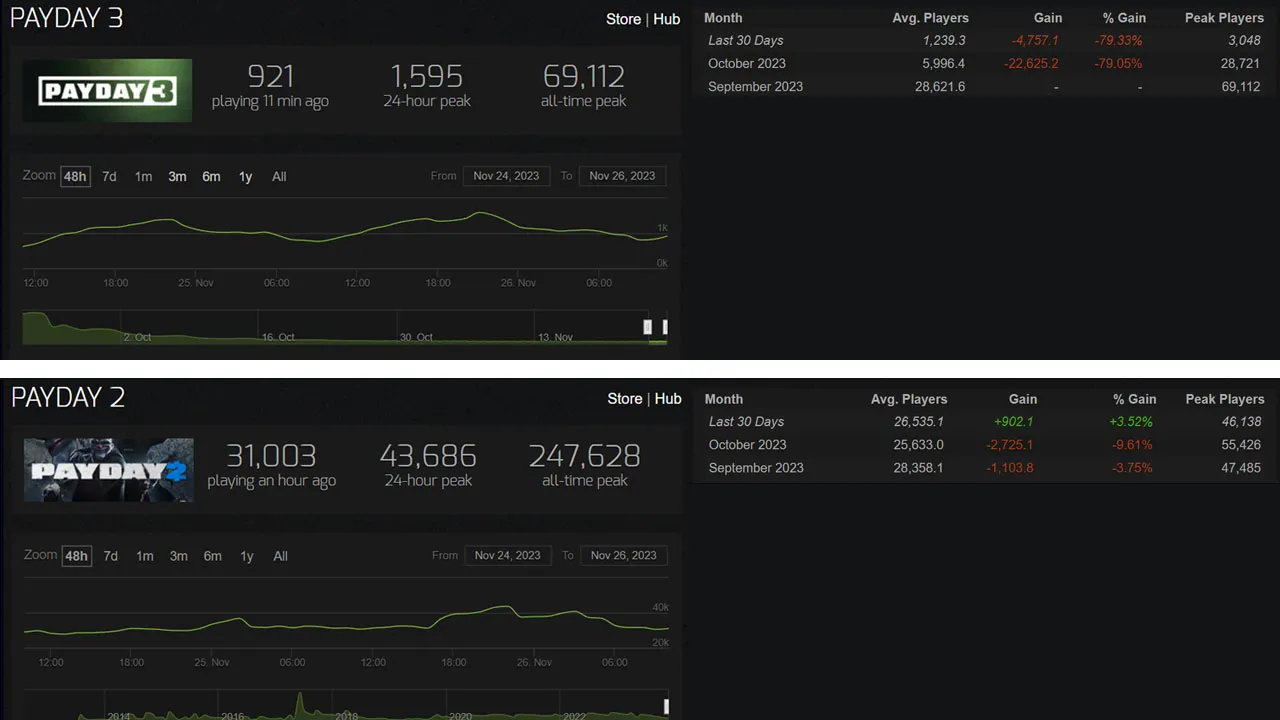The image size is (1280, 720).
Task: Select 3m zoom on PAYDAY 3 chart
Action: pyautogui.click(x=177, y=177)
